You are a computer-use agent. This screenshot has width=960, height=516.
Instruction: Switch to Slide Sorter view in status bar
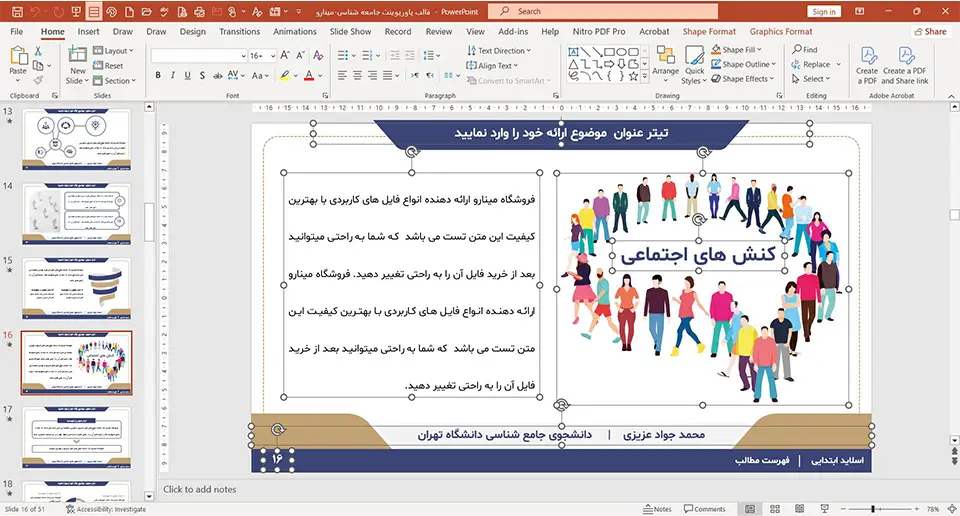[x=774, y=509]
